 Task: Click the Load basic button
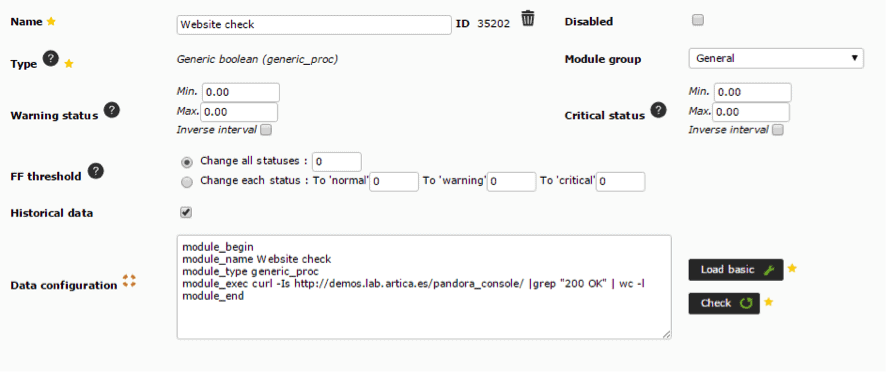point(736,270)
